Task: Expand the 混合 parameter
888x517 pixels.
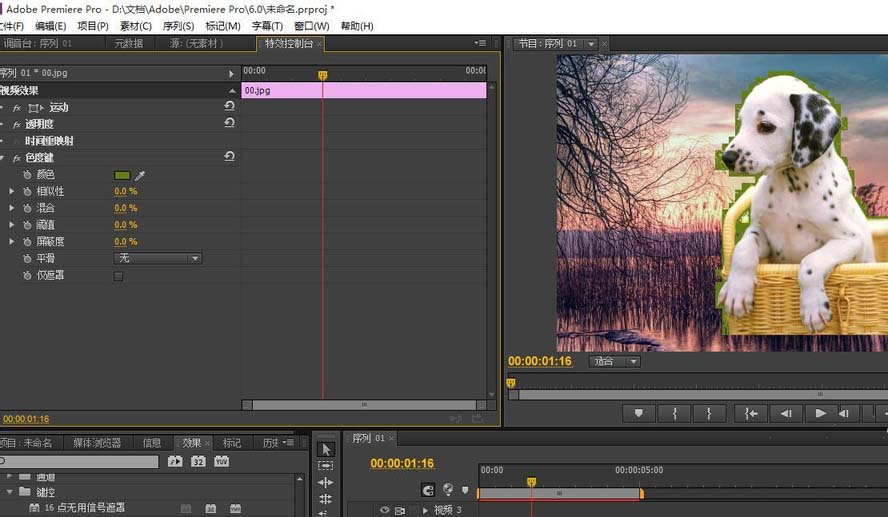Action: (12, 208)
